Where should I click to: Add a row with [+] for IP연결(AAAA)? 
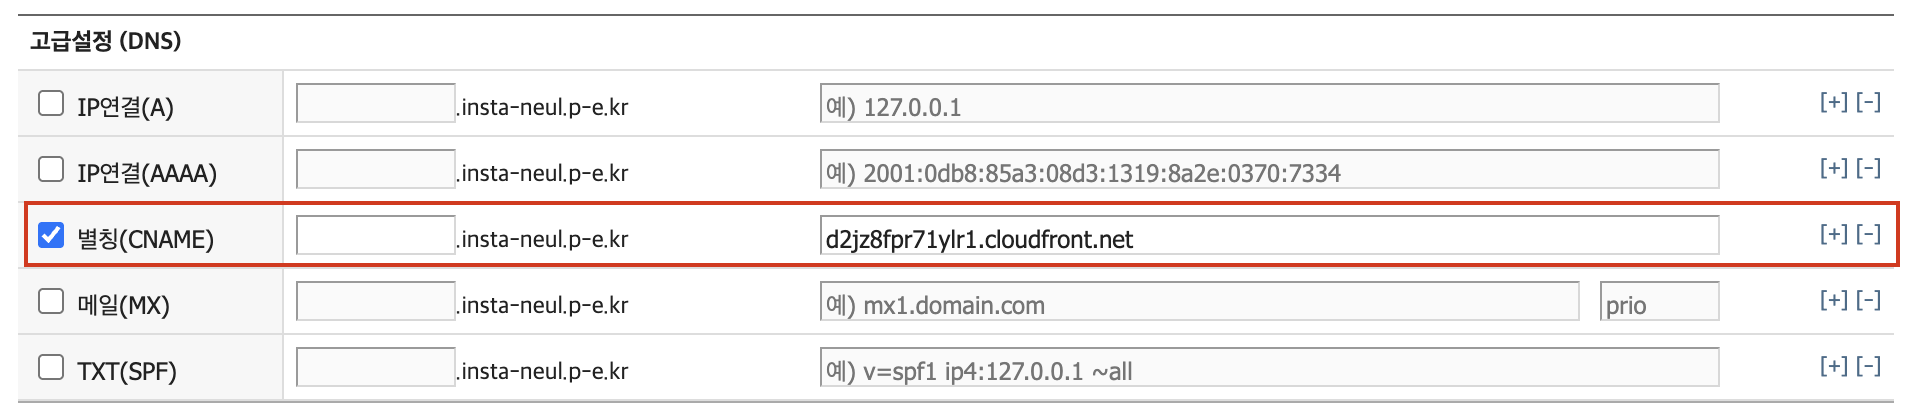coord(1834,168)
